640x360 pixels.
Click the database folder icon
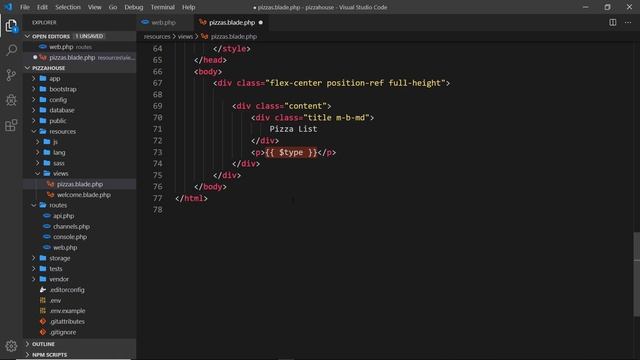[x=43, y=110]
